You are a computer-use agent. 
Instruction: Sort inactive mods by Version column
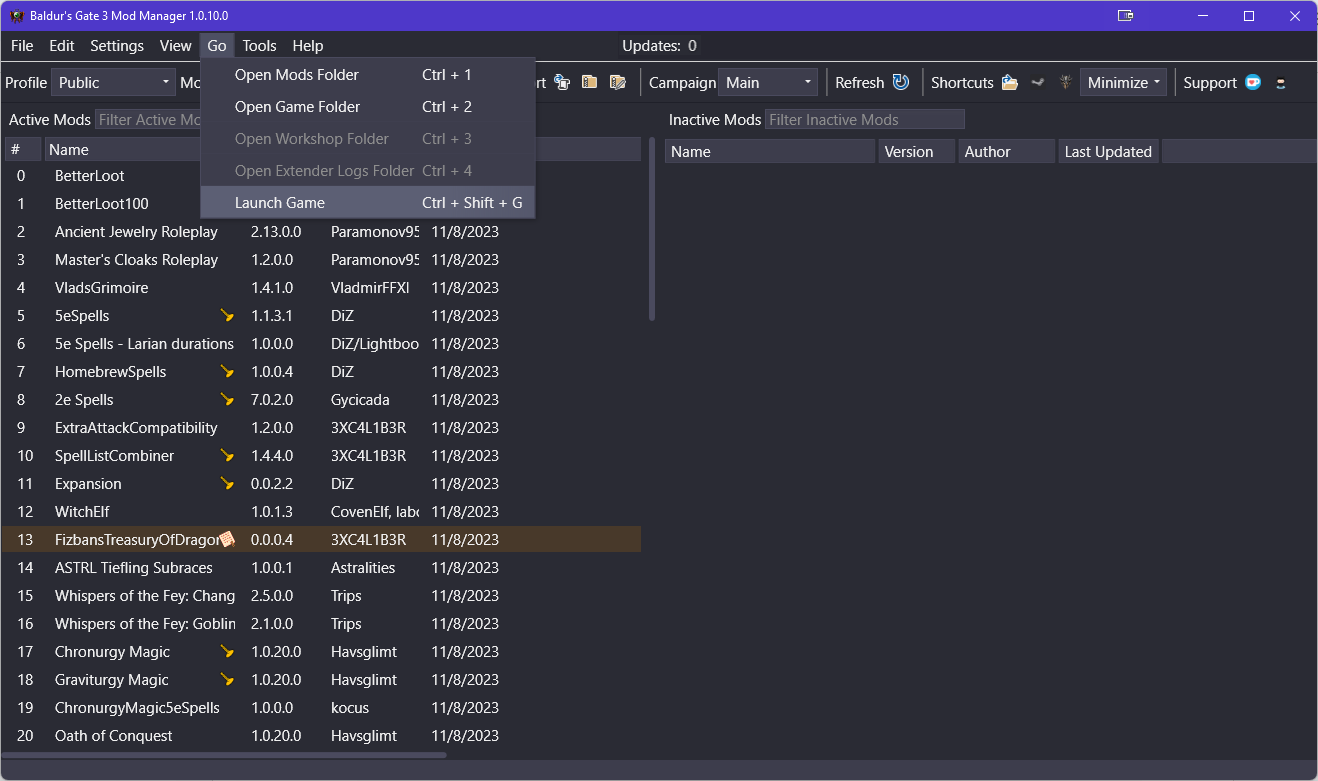coord(917,152)
